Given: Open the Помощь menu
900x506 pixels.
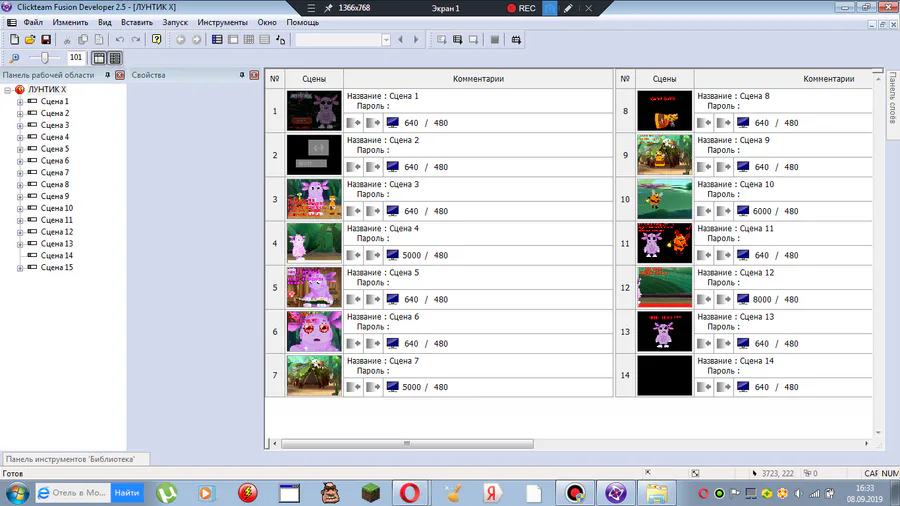Looking at the screenshot, I should pos(302,22).
